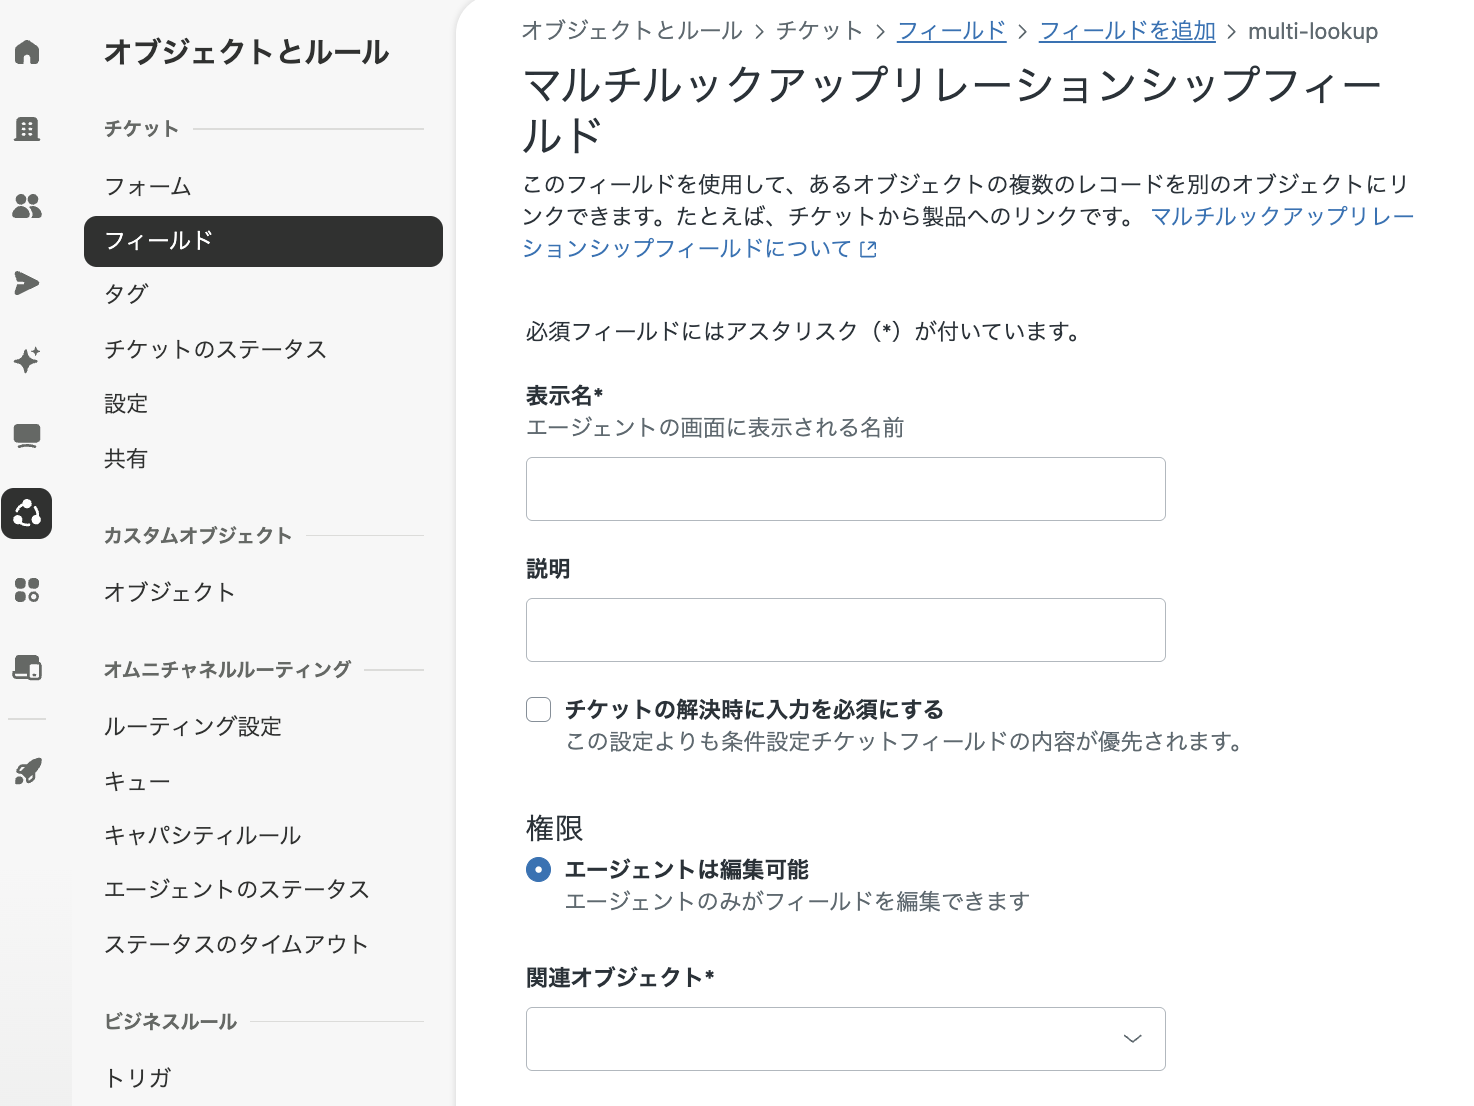
Task: Check 'チケットの解決時に入力を必須にする' checkbox
Action: [x=538, y=709]
